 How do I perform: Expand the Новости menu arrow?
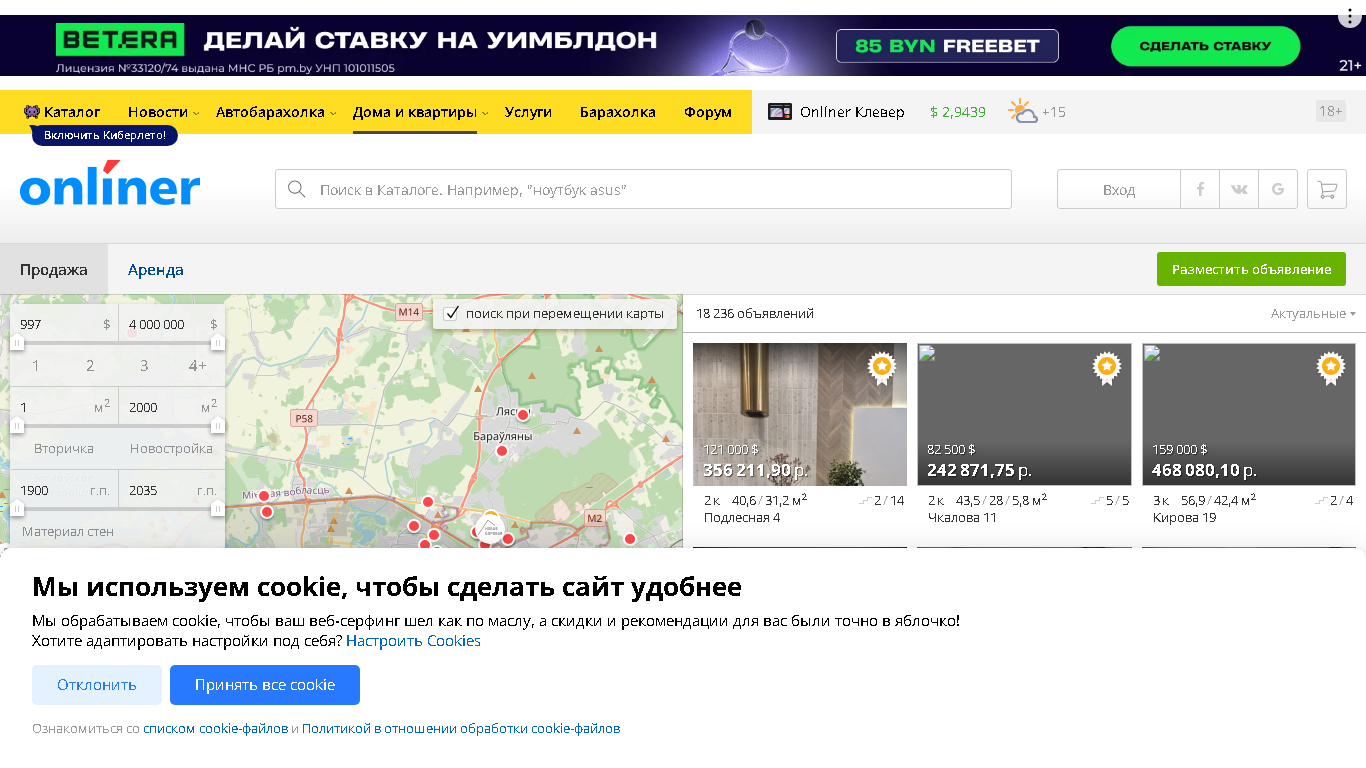coord(196,113)
